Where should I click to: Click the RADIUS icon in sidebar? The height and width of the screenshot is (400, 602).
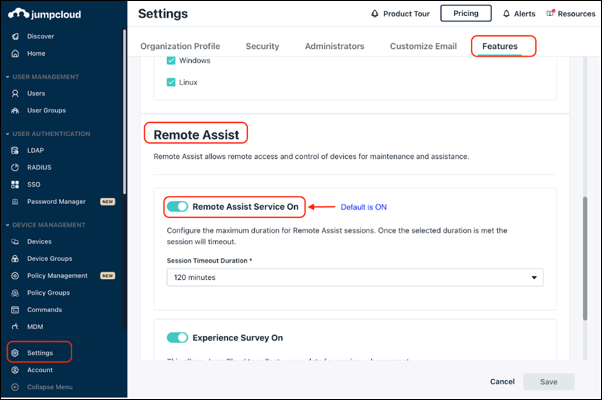(x=15, y=167)
